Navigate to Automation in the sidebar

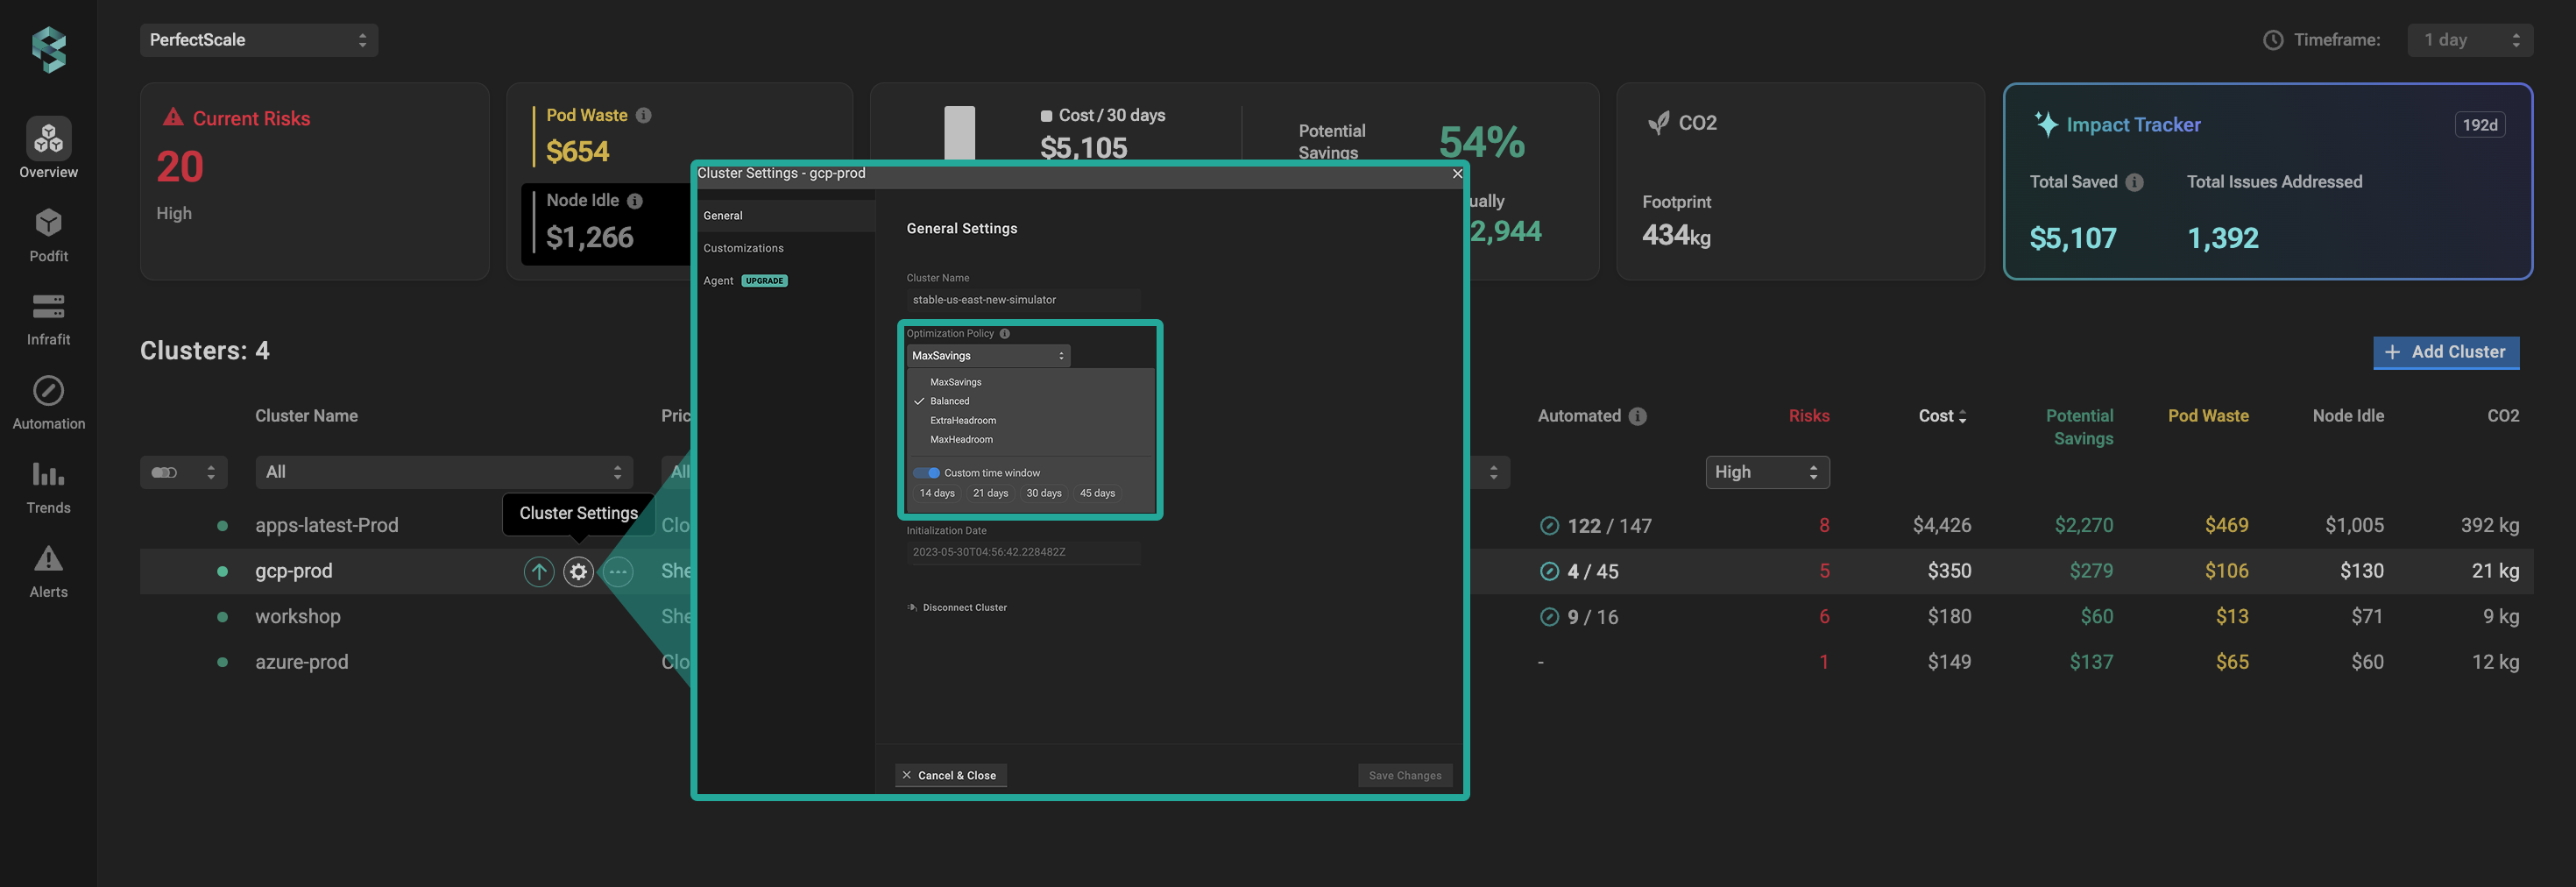pyautogui.click(x=48, y=403)
